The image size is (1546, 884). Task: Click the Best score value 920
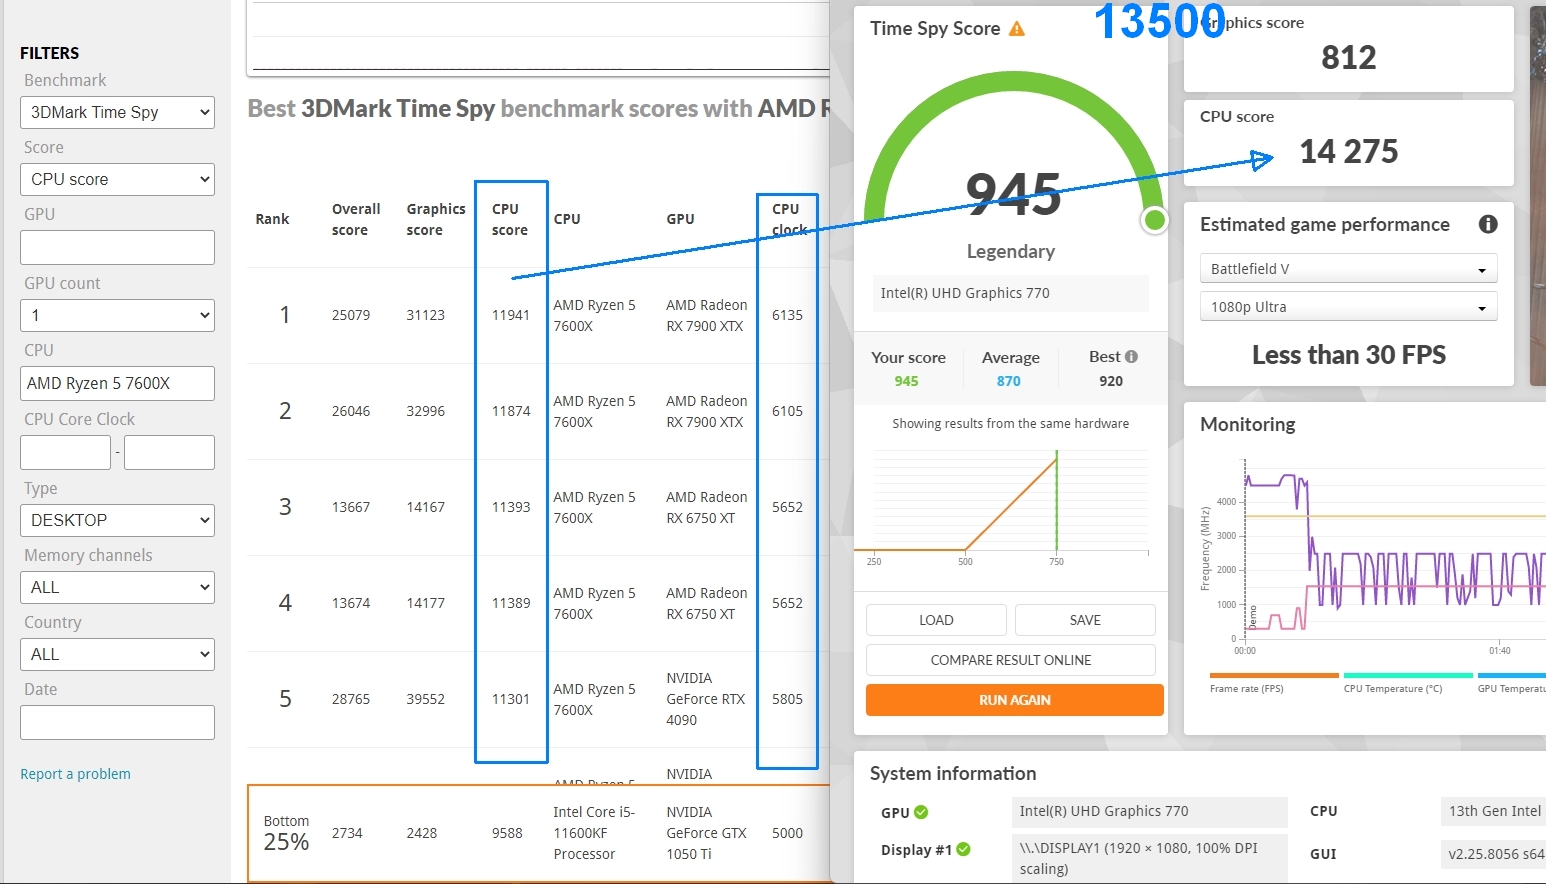click(x=1111, y=381)
